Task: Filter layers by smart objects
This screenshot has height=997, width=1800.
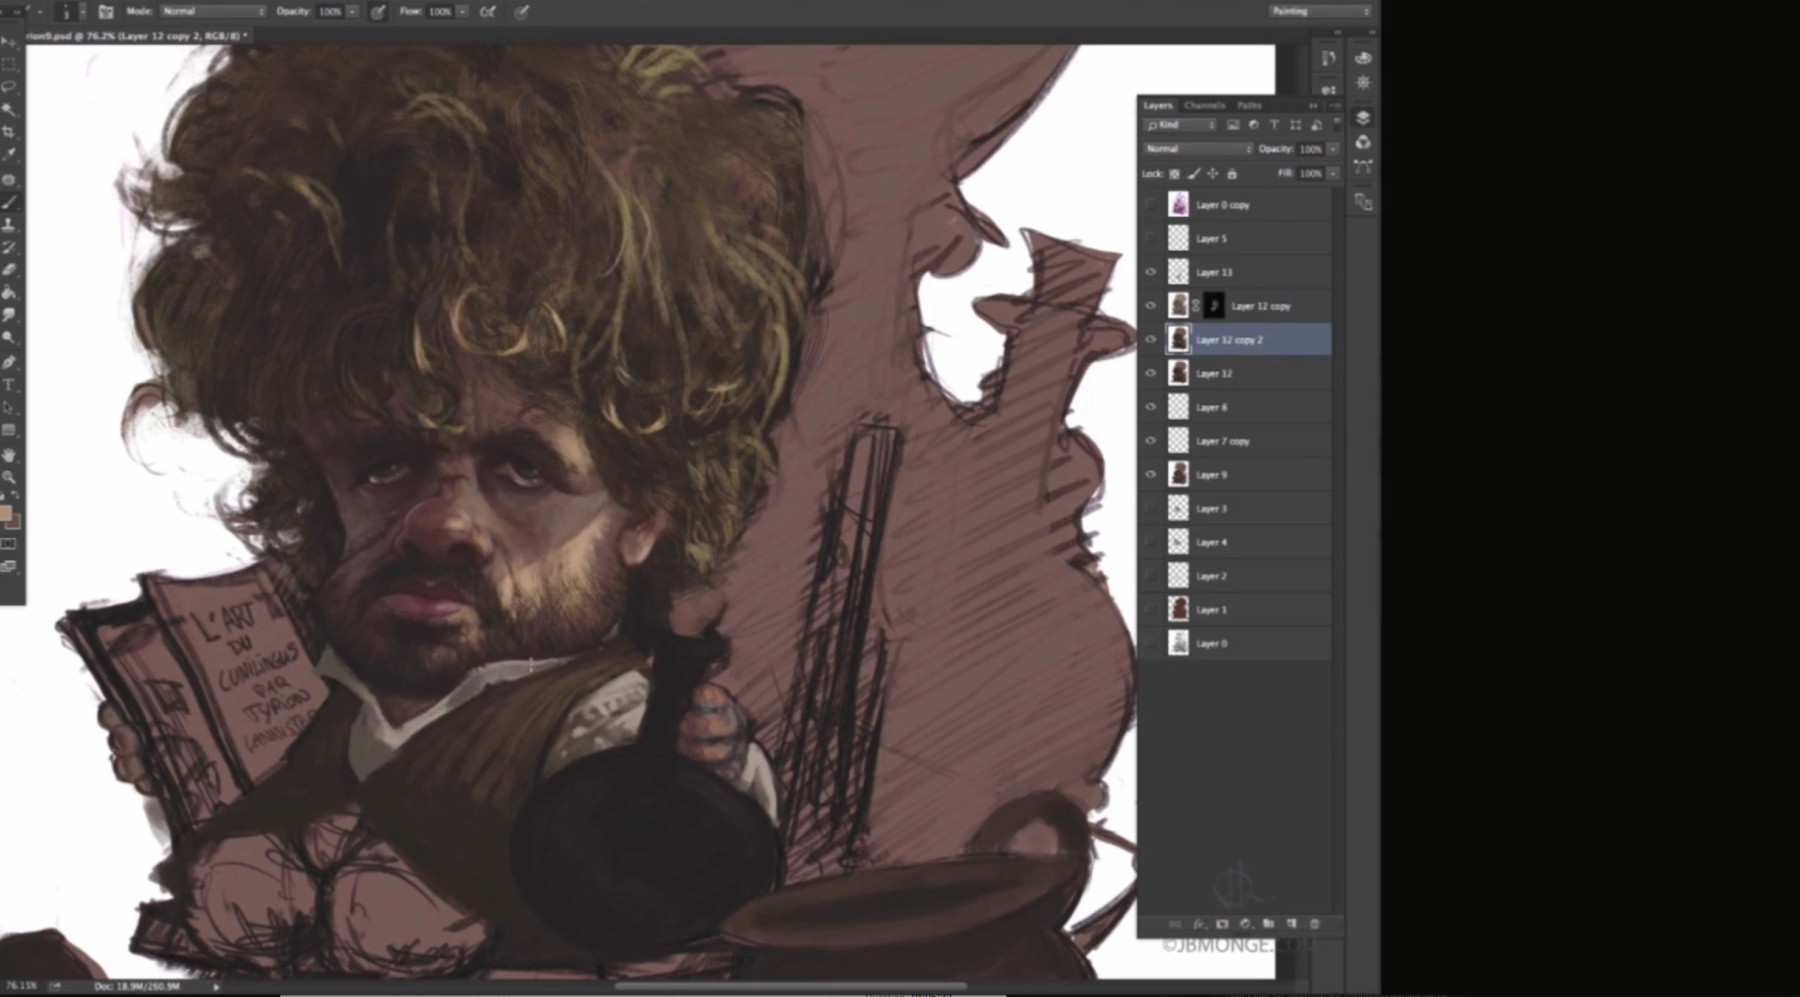Action: tap(1316, 125)
